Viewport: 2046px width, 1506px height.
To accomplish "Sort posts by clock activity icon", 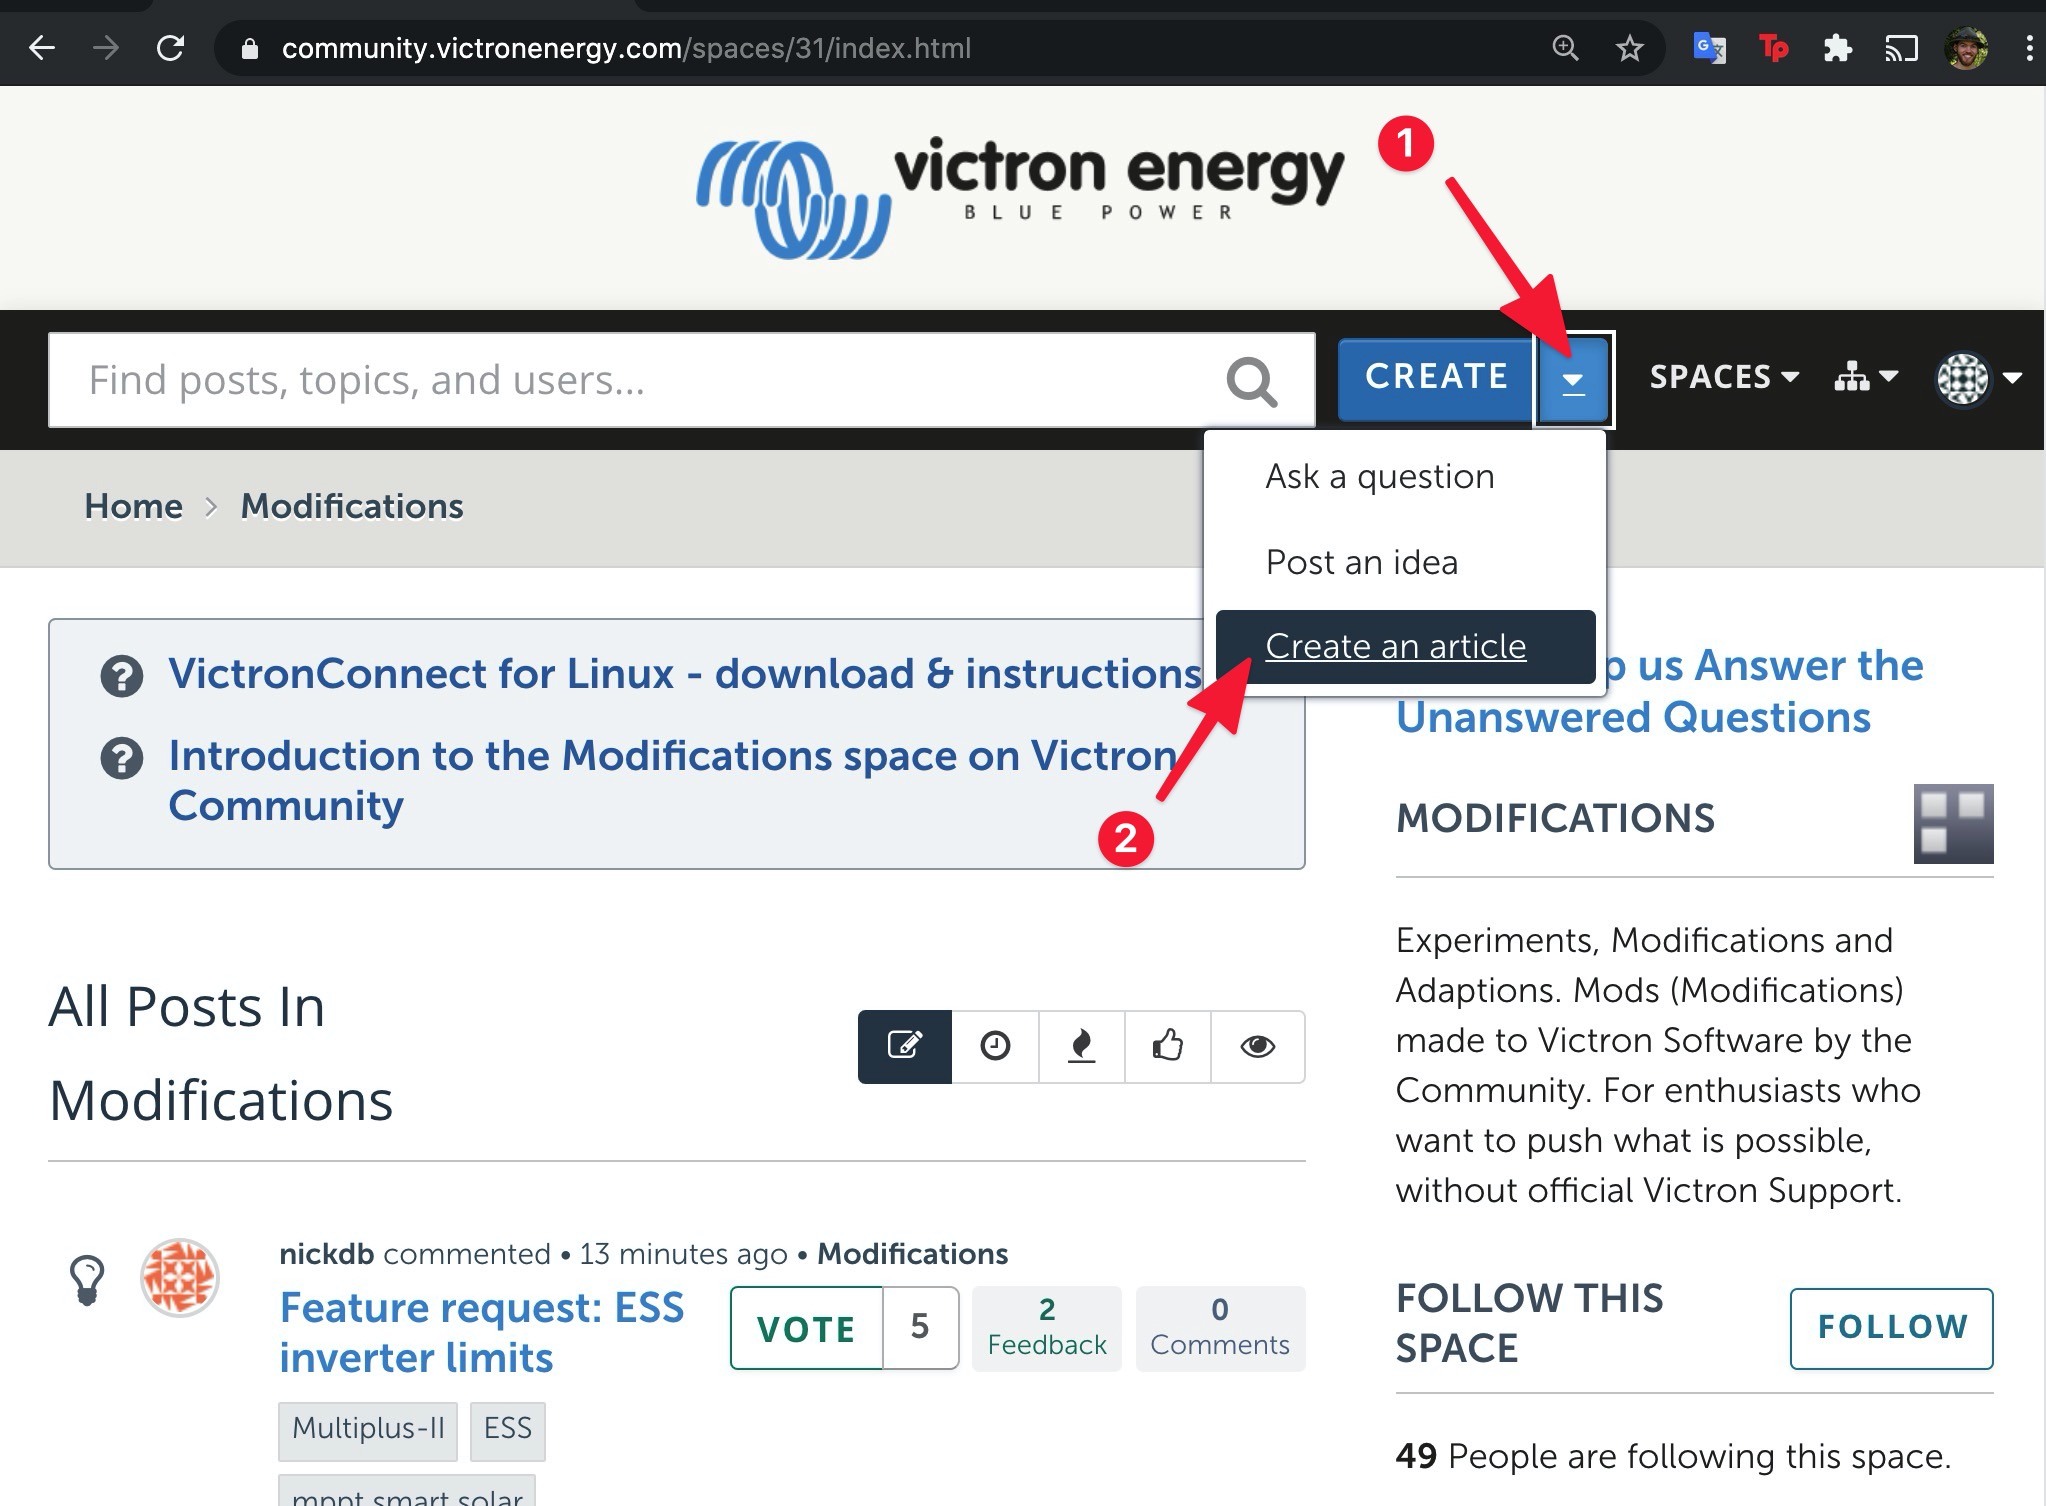I will [x=995, y=1046].
